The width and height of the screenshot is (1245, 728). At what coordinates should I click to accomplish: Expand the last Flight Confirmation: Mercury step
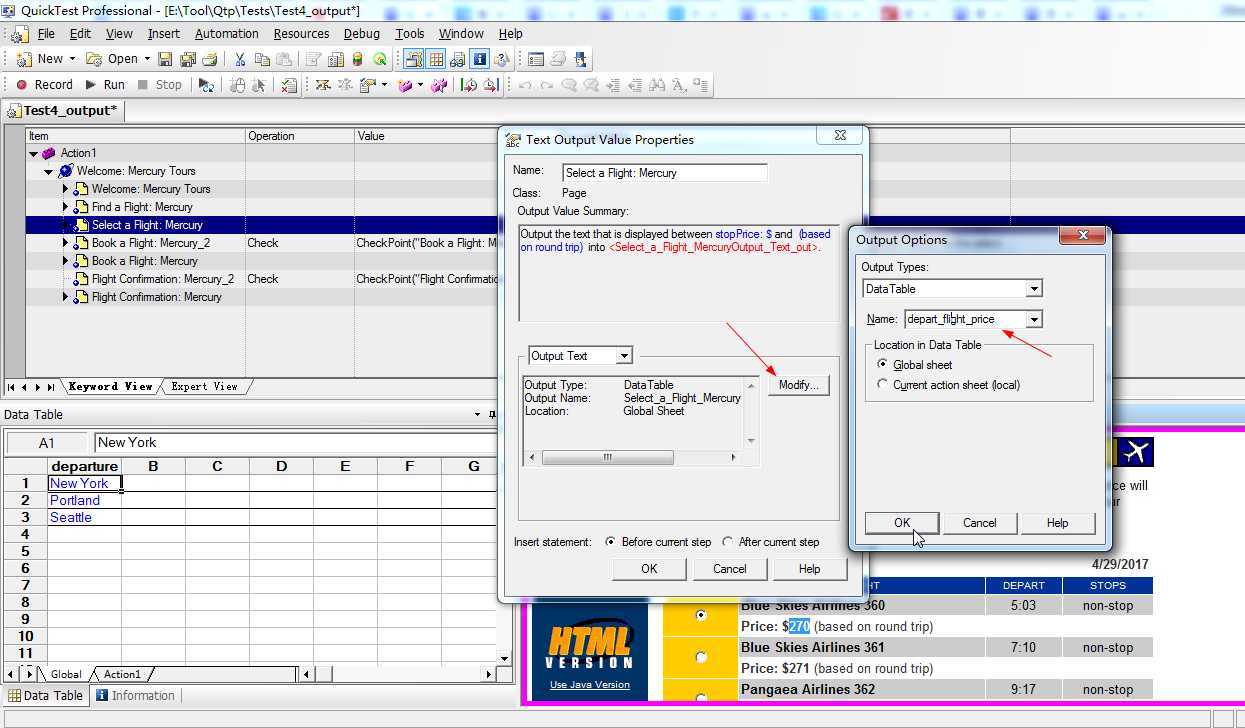[x=66, y=297]
